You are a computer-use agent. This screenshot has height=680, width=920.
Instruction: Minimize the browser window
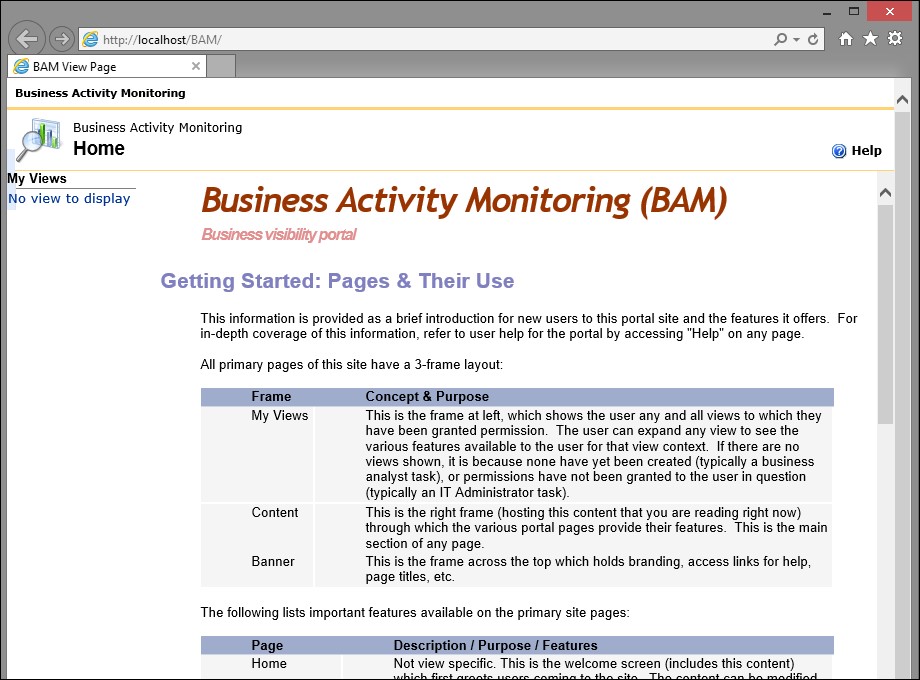[x=827, y=12]
